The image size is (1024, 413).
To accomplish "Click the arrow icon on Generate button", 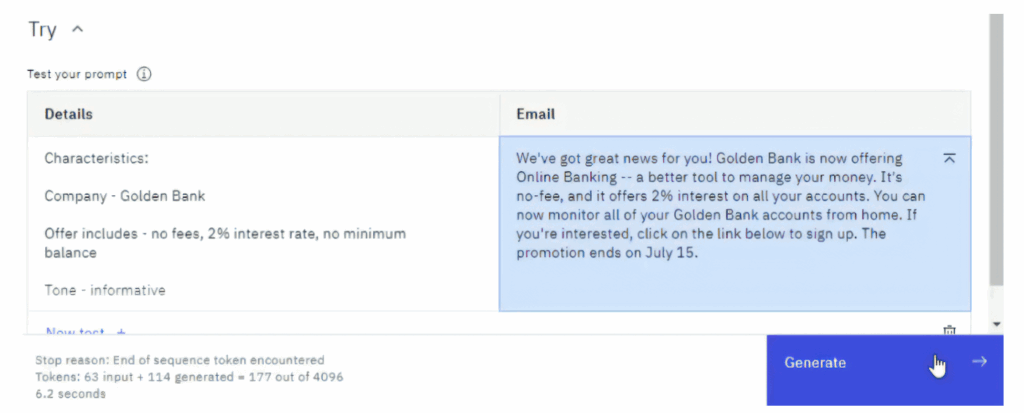I will [x=979, y=361].
